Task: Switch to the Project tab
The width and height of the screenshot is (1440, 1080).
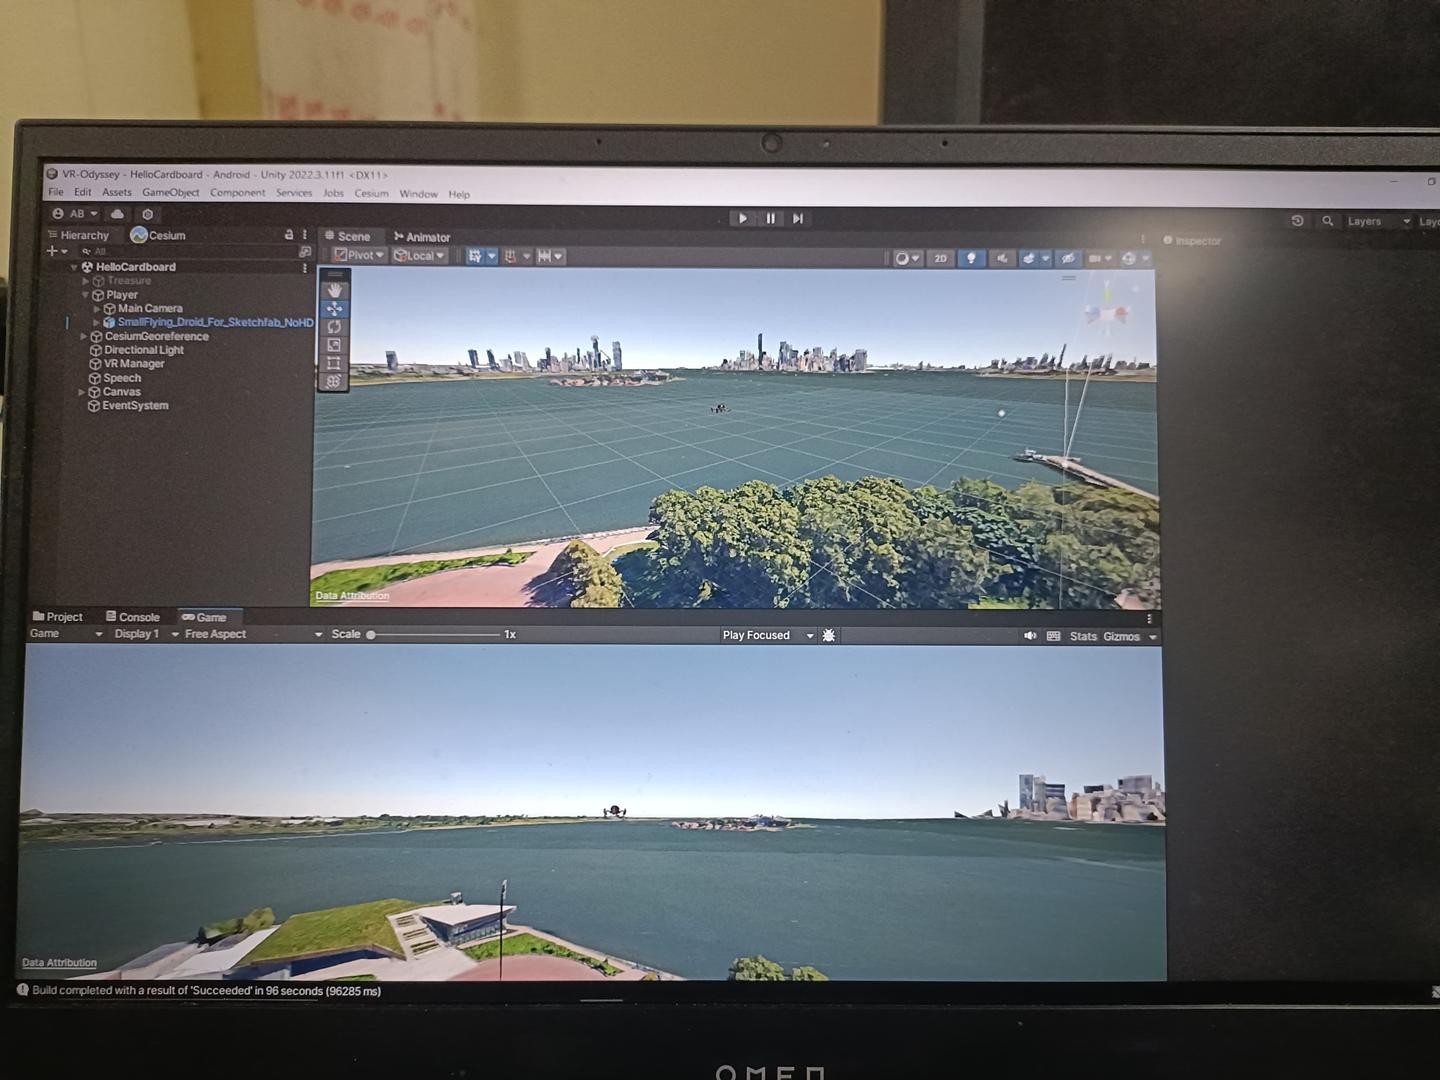Action: tap(58, 617)
